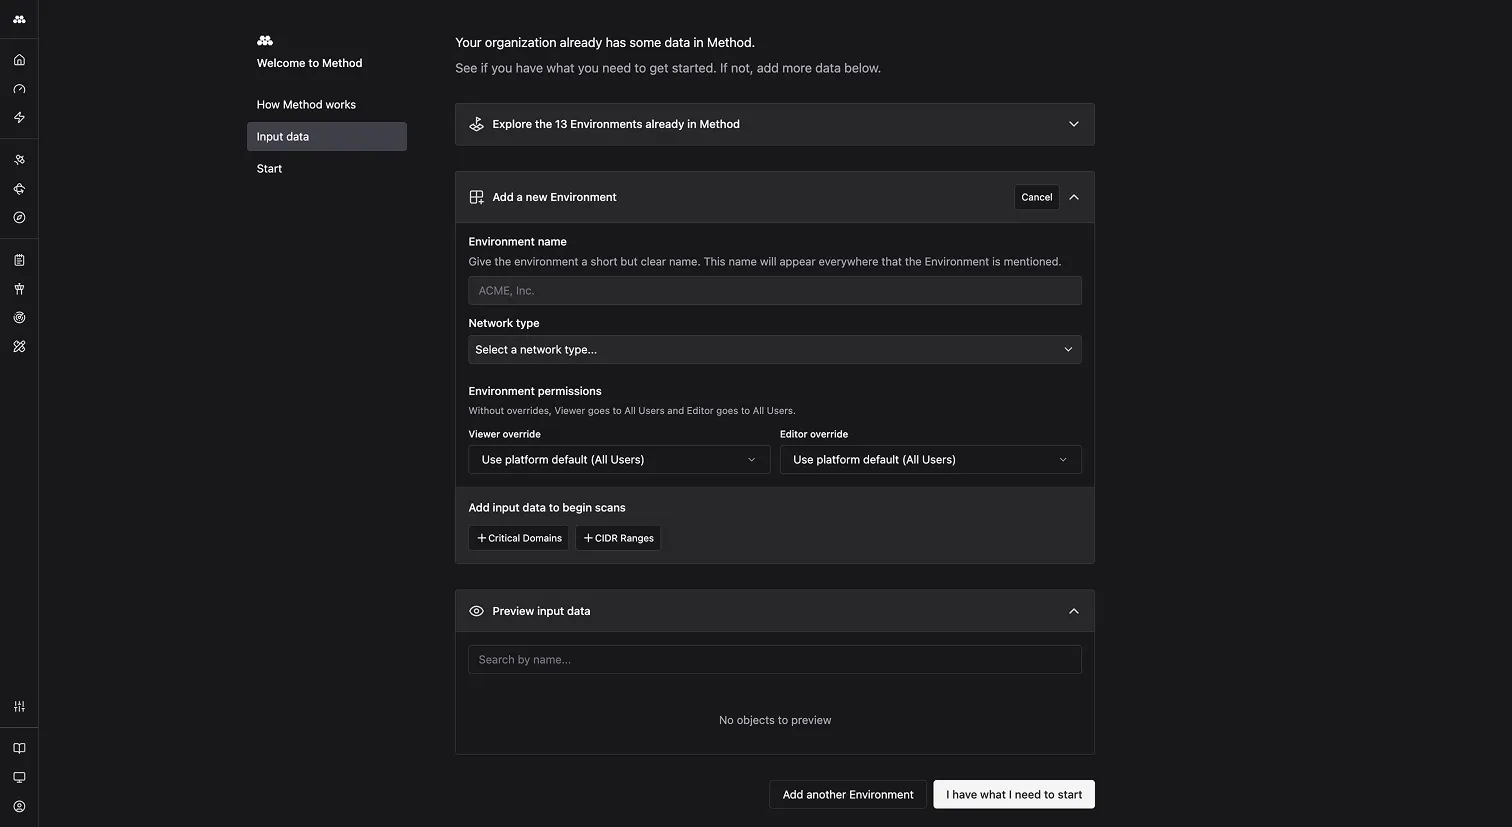Open the compass icon in the sidebar
Screen dimensions: 1512x827
(x=19, y=218)
